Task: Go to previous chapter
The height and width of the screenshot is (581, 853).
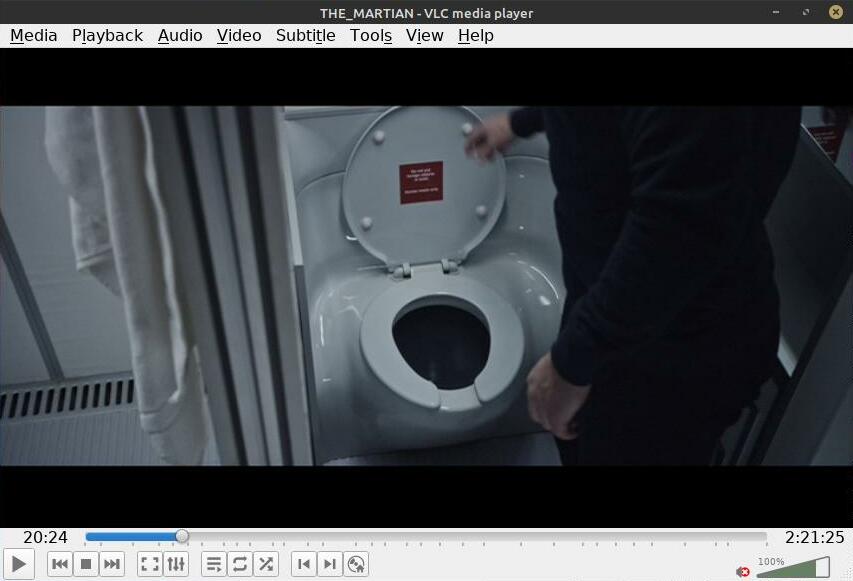Action: [x=304, y=564]
